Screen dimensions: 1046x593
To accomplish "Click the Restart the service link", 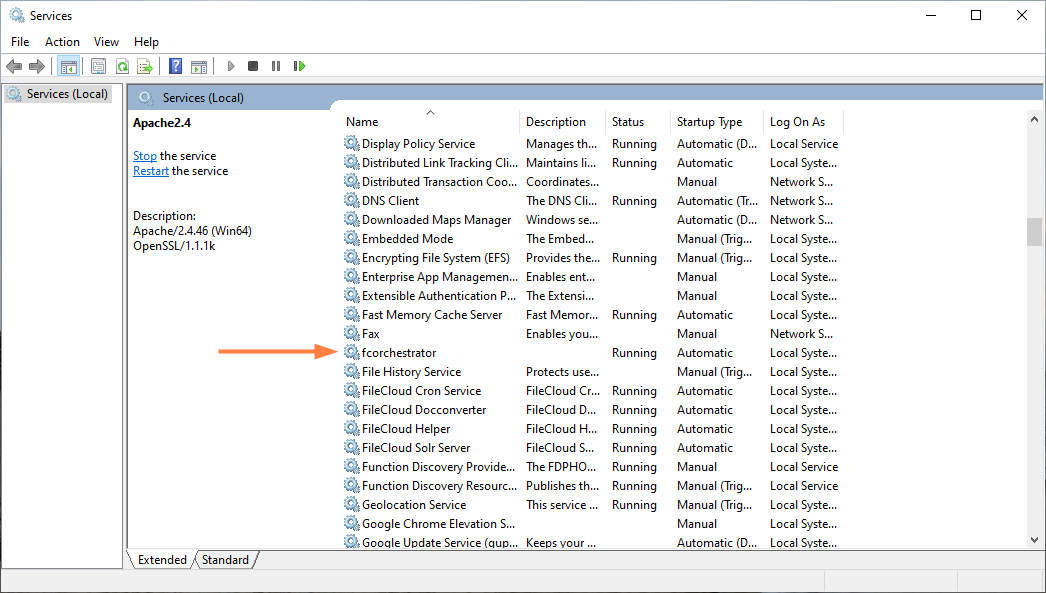I will tap(151, 171).
